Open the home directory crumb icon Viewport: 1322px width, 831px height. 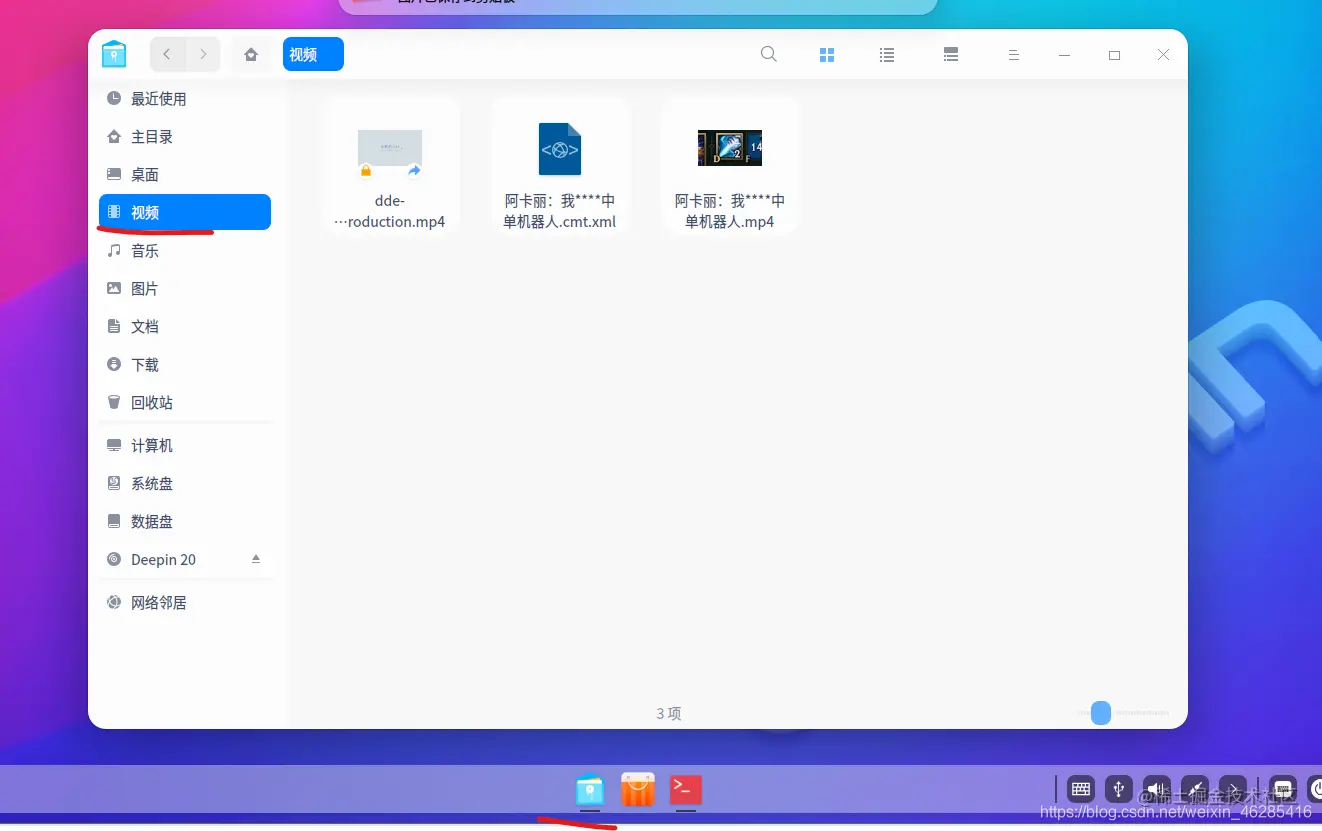pos(251,55)
